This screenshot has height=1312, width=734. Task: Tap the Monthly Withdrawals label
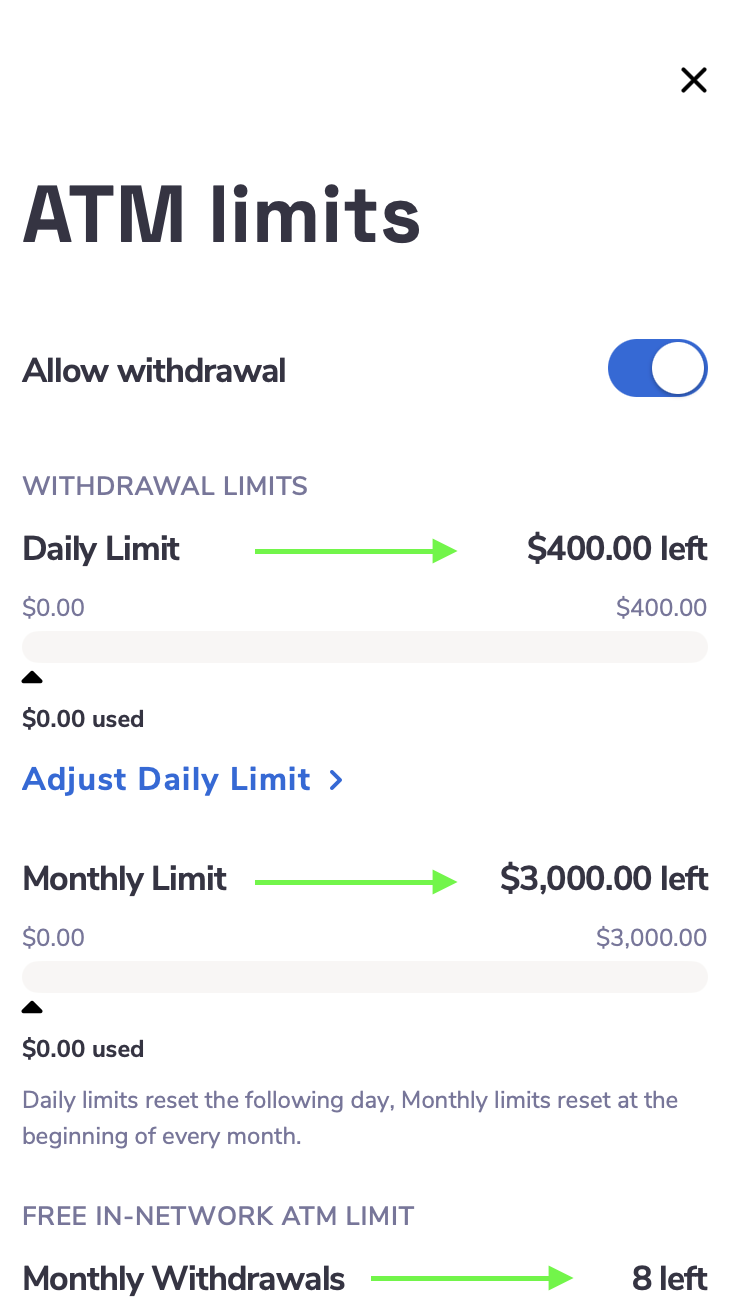[184, 1278]
